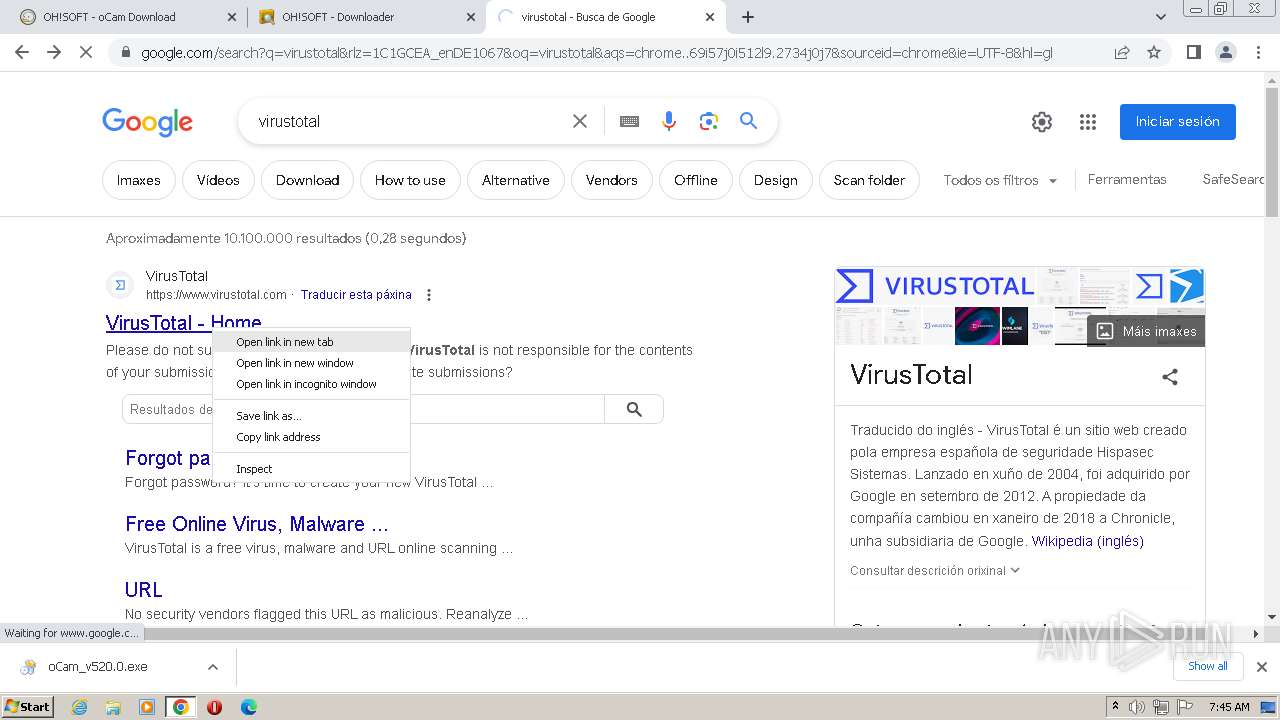The image size is (1280, 720).
Task: Close the virustotal Google tab
Action: 710,17
